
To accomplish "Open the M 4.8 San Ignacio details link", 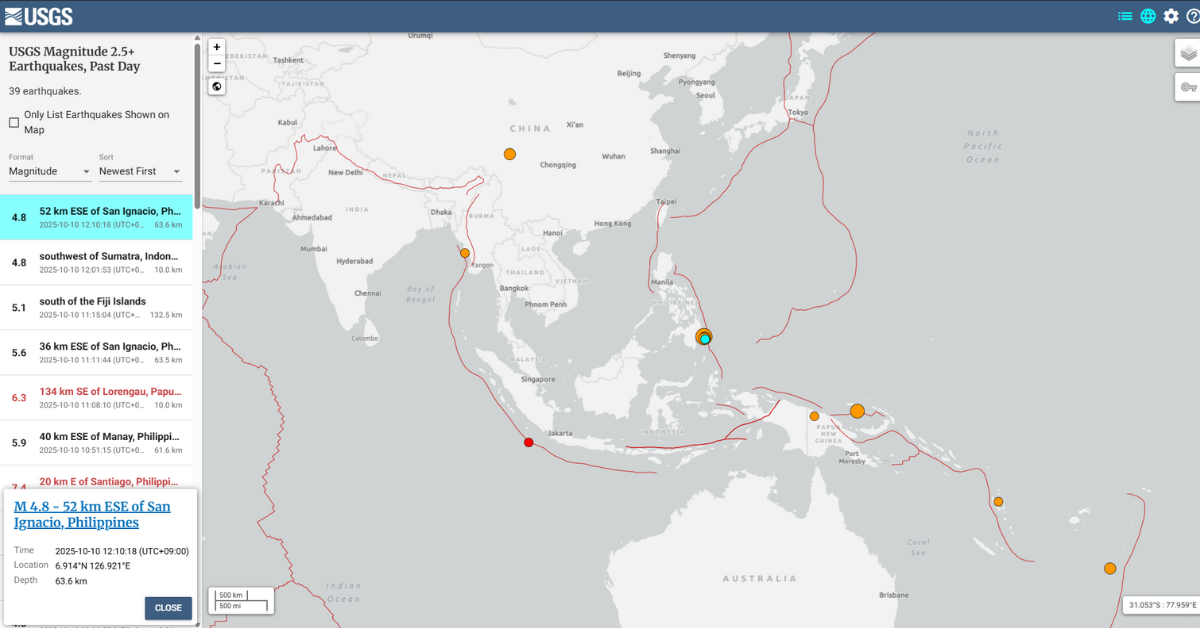I will 91,514.
